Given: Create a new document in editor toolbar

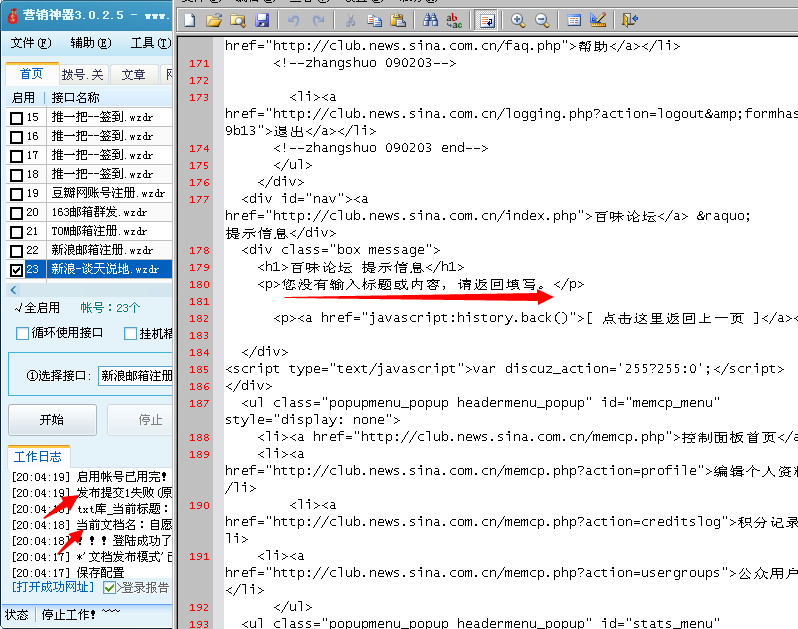Looking at the screenshot, I should 190,20.
